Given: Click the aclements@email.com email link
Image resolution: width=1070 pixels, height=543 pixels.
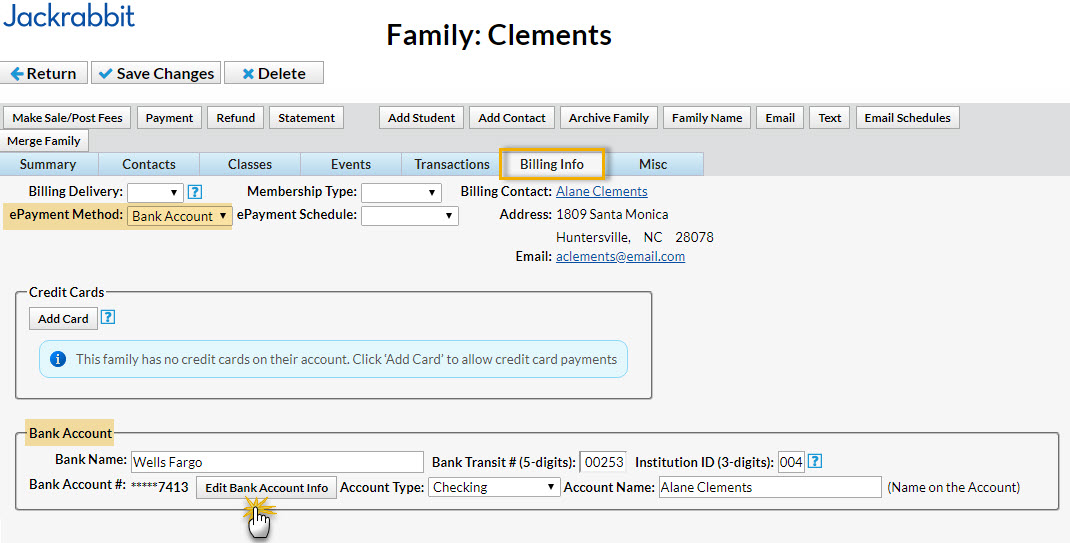Looking at the screenshot, I should 620,256.
